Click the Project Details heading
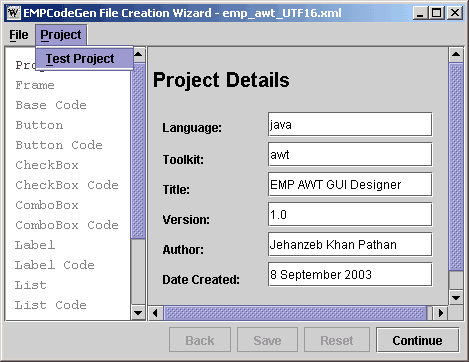This screenshot has height=362, width=469. pyautogui.click(x=221, y=80)
